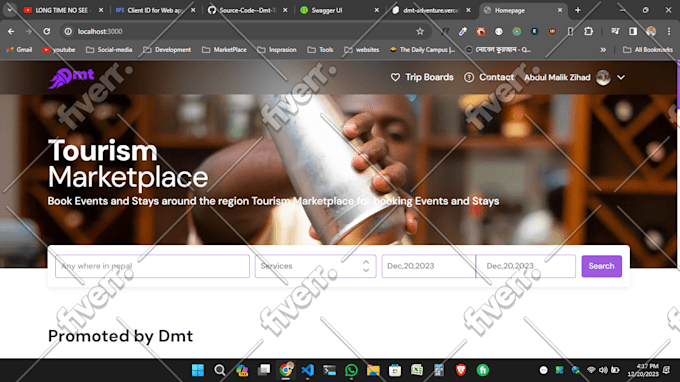The image size is (680, 382).
Task: Open the youtube bookmark
Action: [x=59, y=50]
